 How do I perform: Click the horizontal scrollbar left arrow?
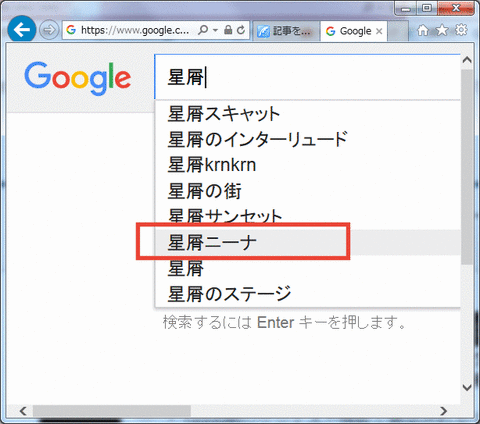23,411
